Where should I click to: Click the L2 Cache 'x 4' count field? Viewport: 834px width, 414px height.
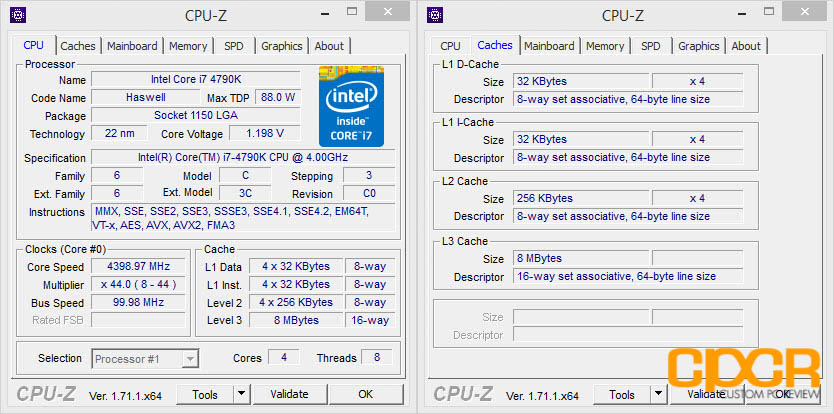click(x=697, y=198)
